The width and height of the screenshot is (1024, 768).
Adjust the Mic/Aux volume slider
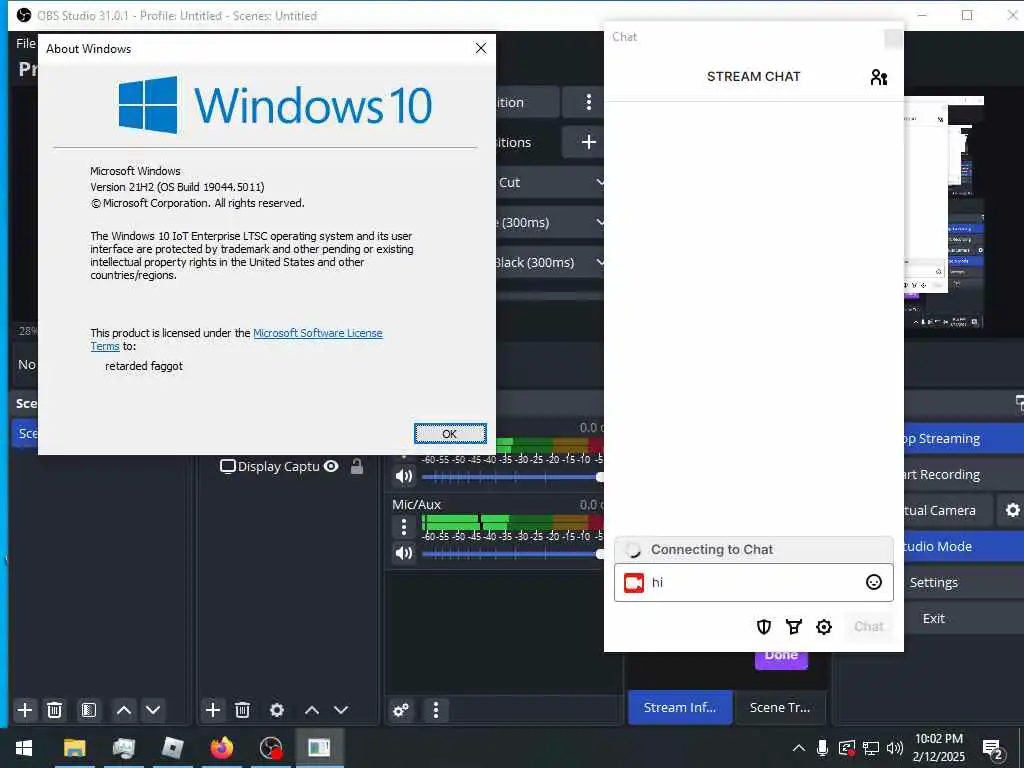point(512,554)
